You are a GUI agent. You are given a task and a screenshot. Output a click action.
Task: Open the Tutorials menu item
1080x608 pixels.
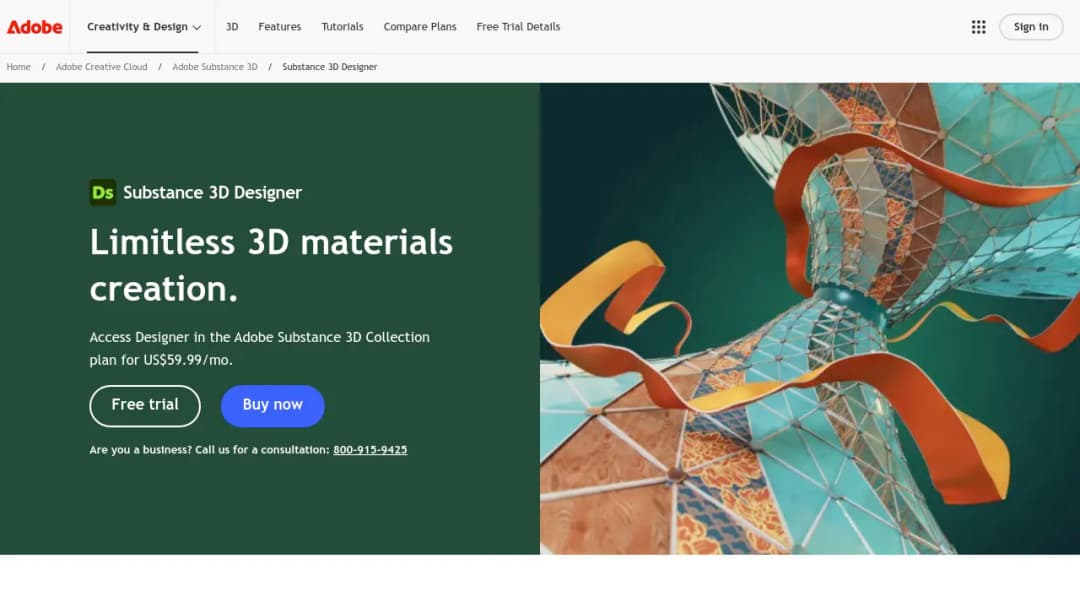click(x=342, y=27)
